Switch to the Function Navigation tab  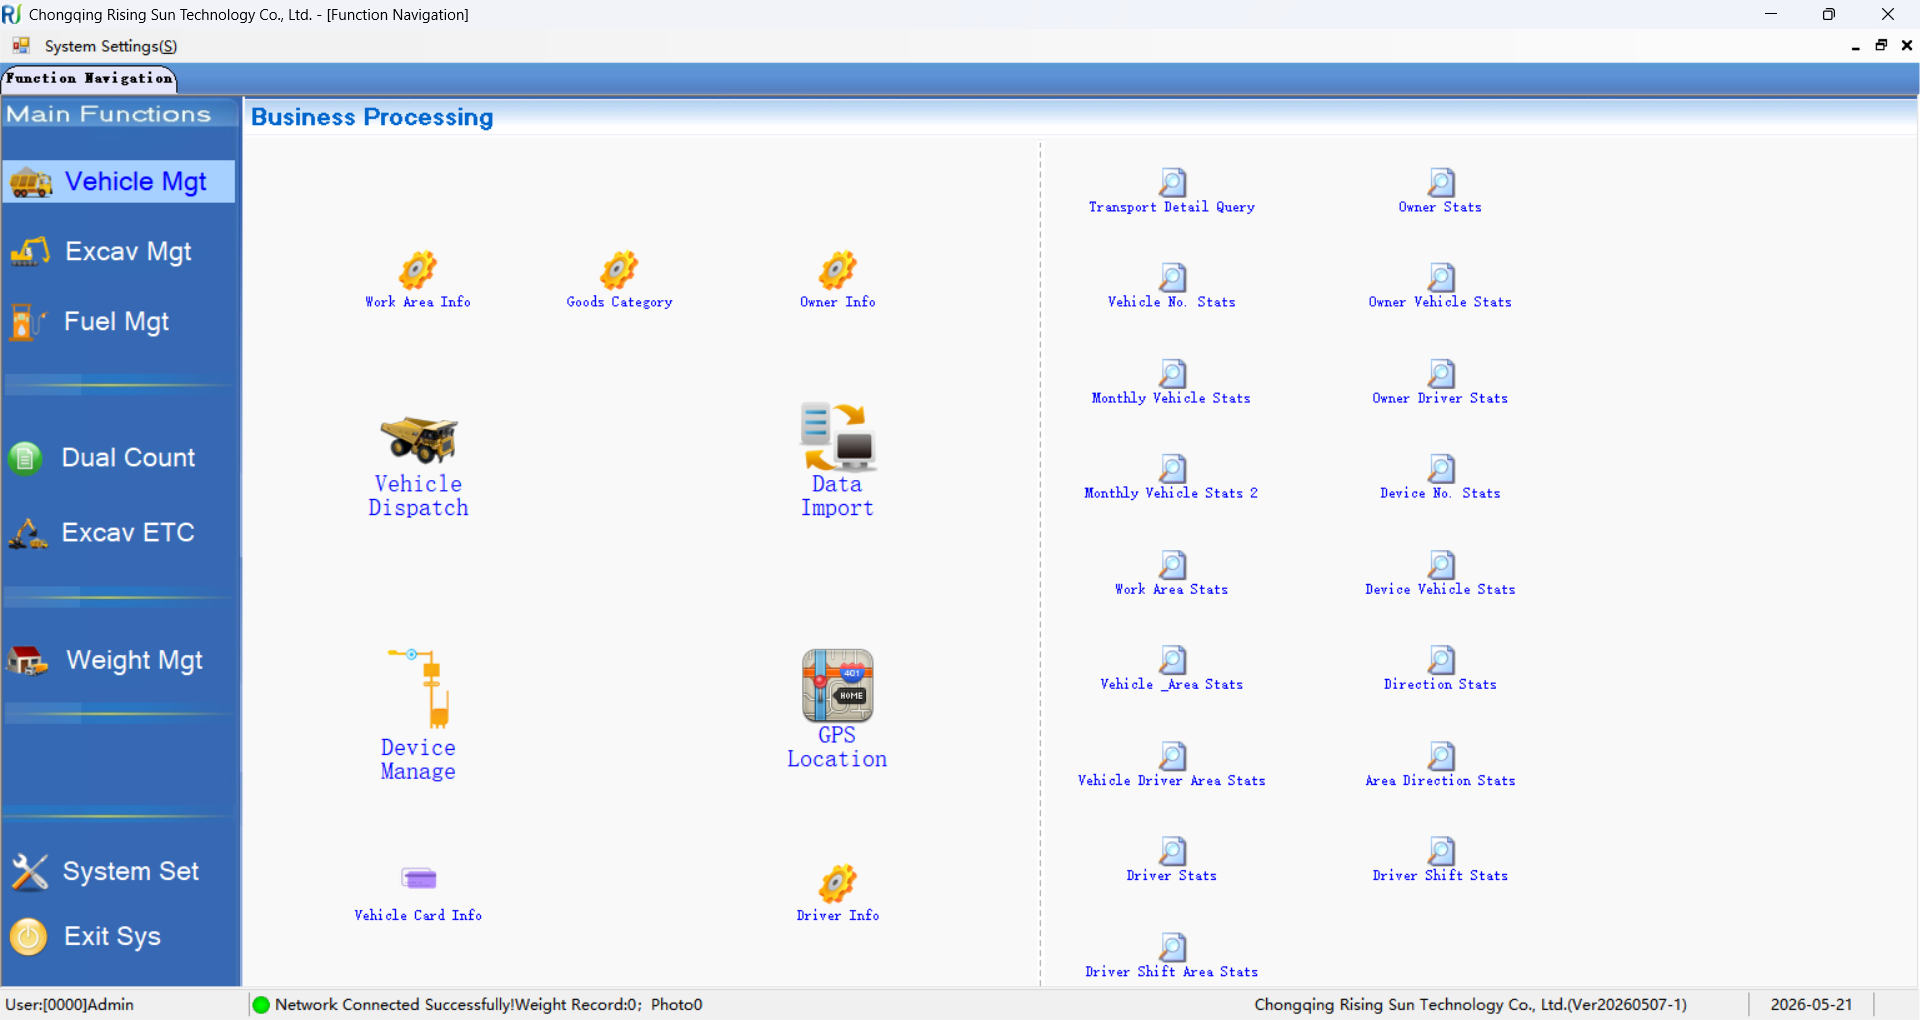pos(89,78)
